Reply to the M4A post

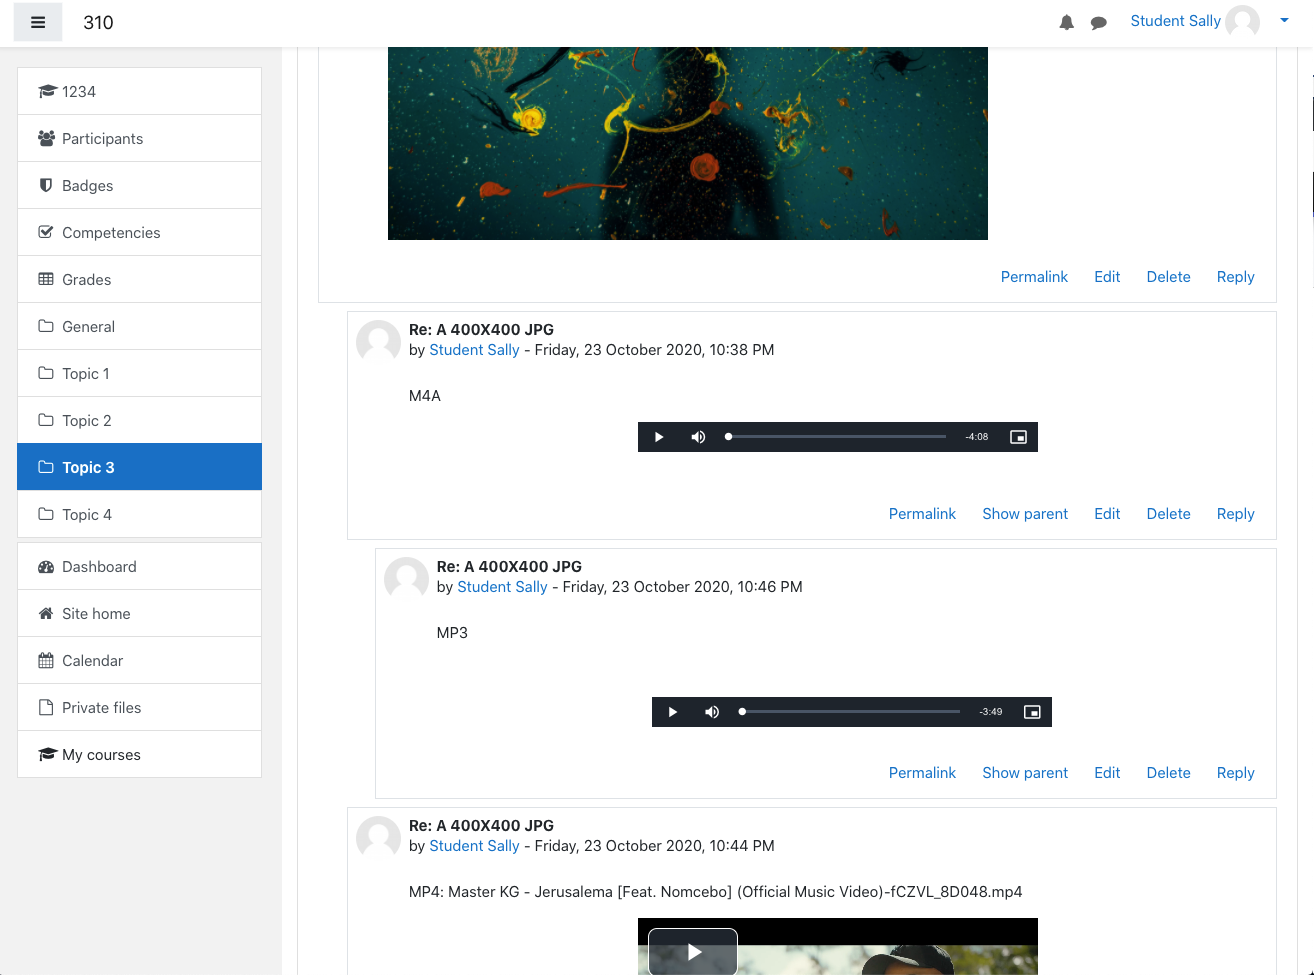pyautogui.click(x=1235, y=514)
